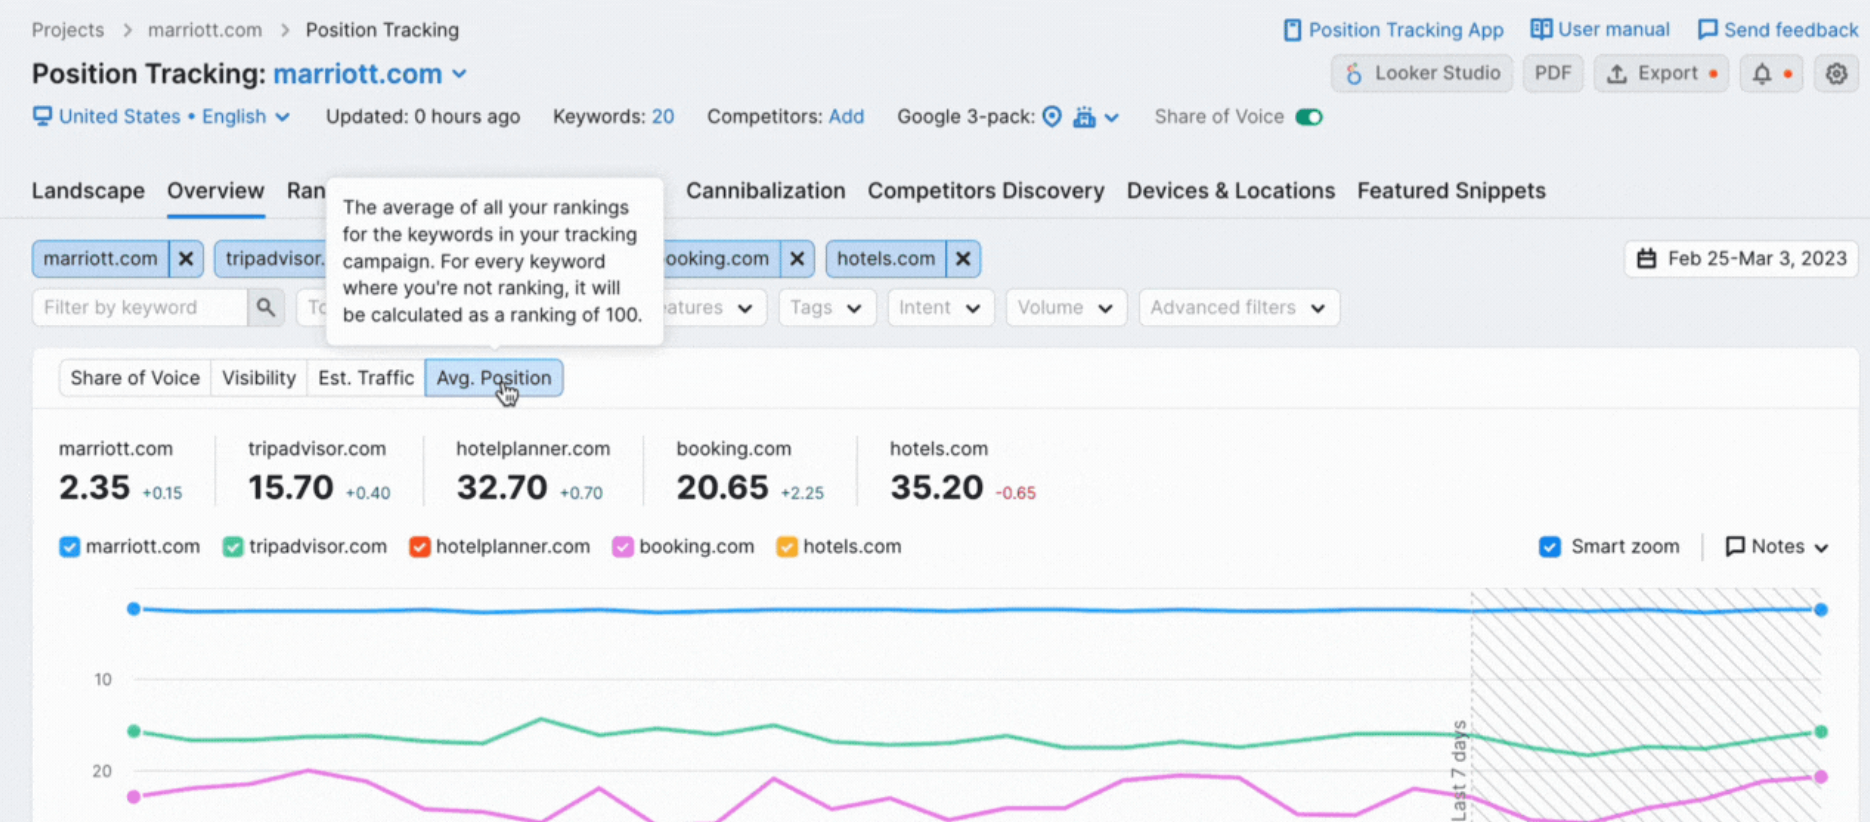Remove the hotels.com domain chip
The width and height of the screenshot is (1870, 822).
(x=963, y=259)
